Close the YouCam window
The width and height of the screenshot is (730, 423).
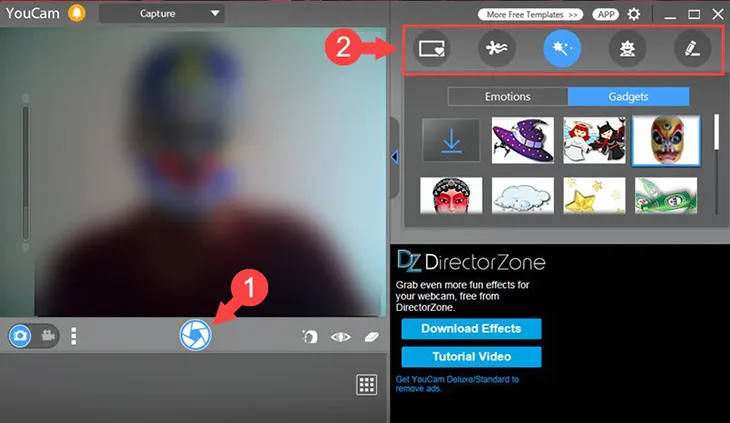(x=718, y=14)
